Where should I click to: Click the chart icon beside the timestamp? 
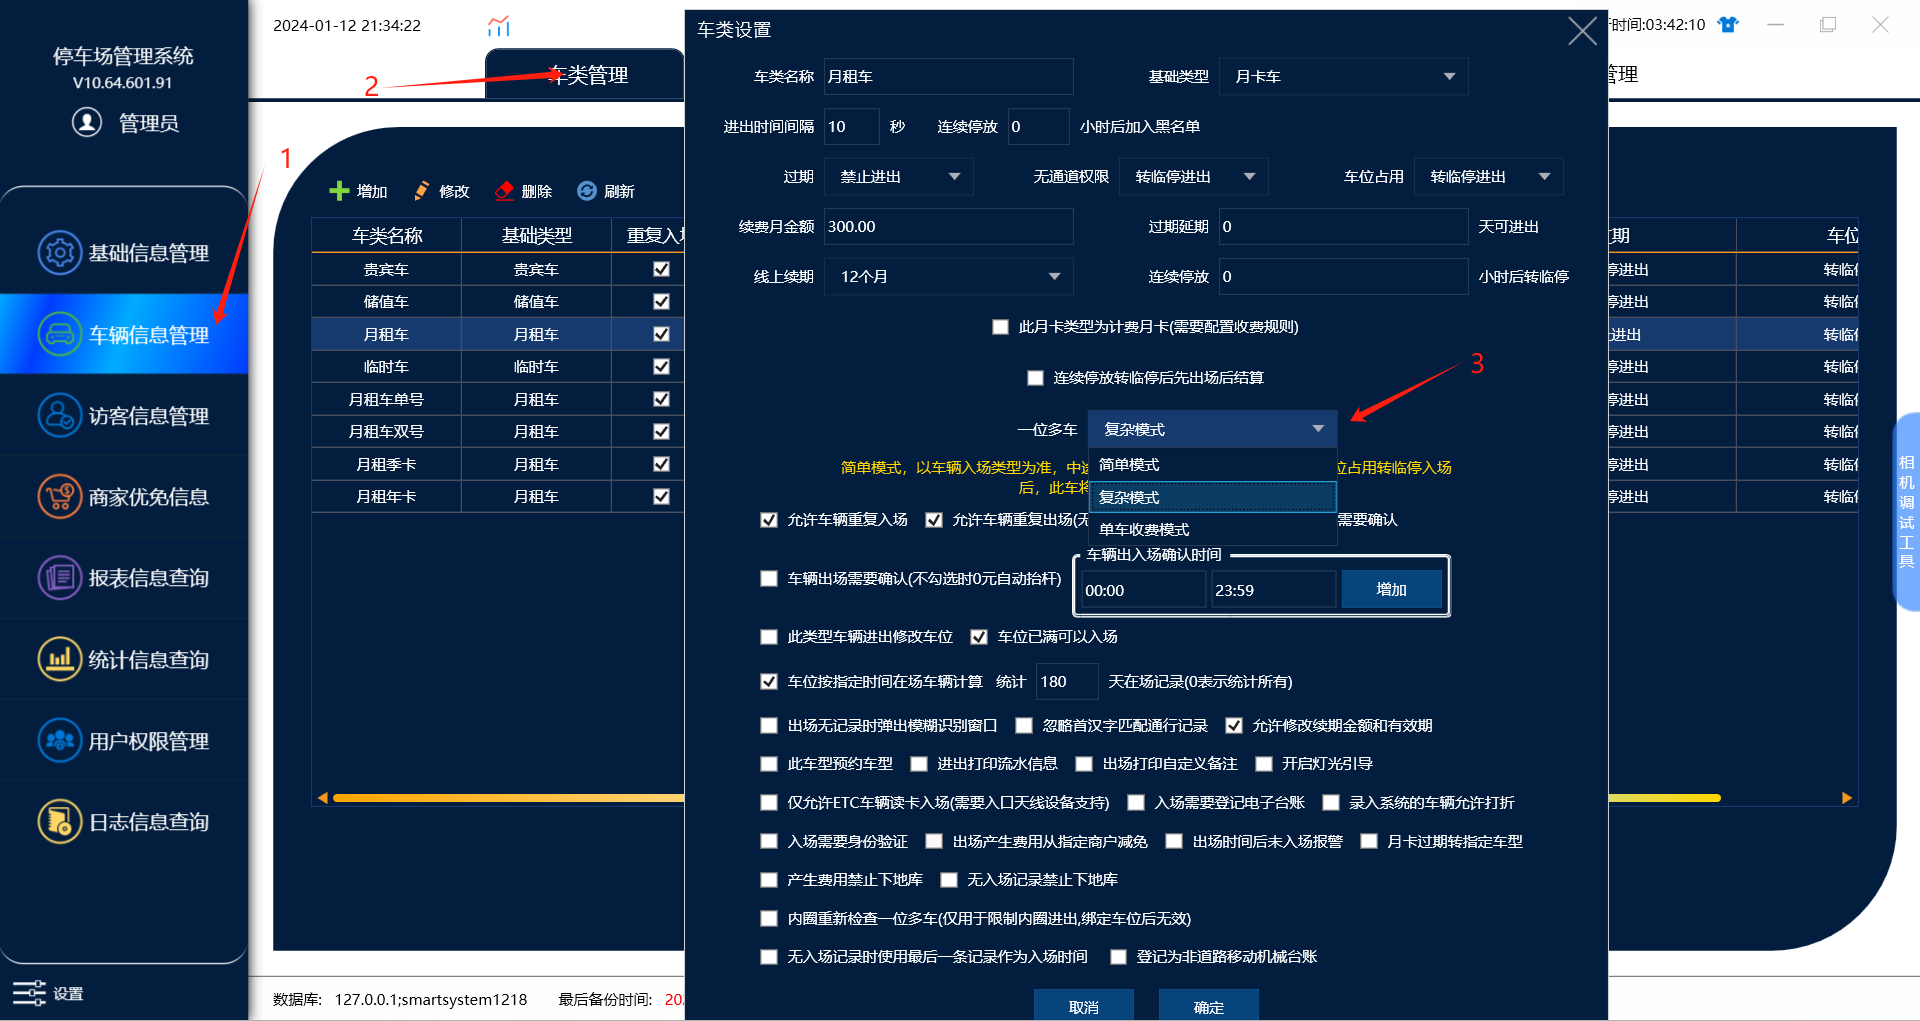point(499,26)
